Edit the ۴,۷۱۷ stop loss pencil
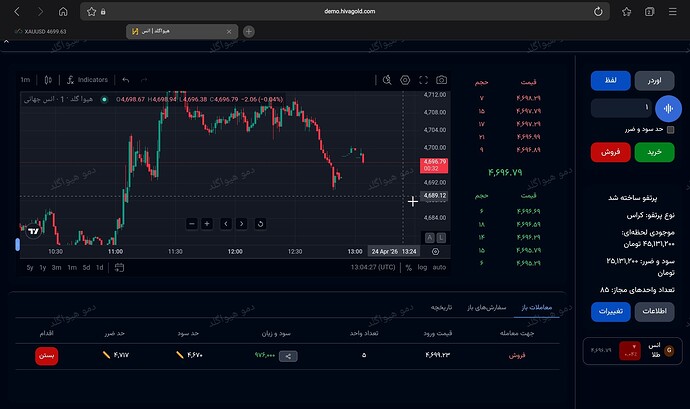 pyautogui.click(x=106, y=355)
